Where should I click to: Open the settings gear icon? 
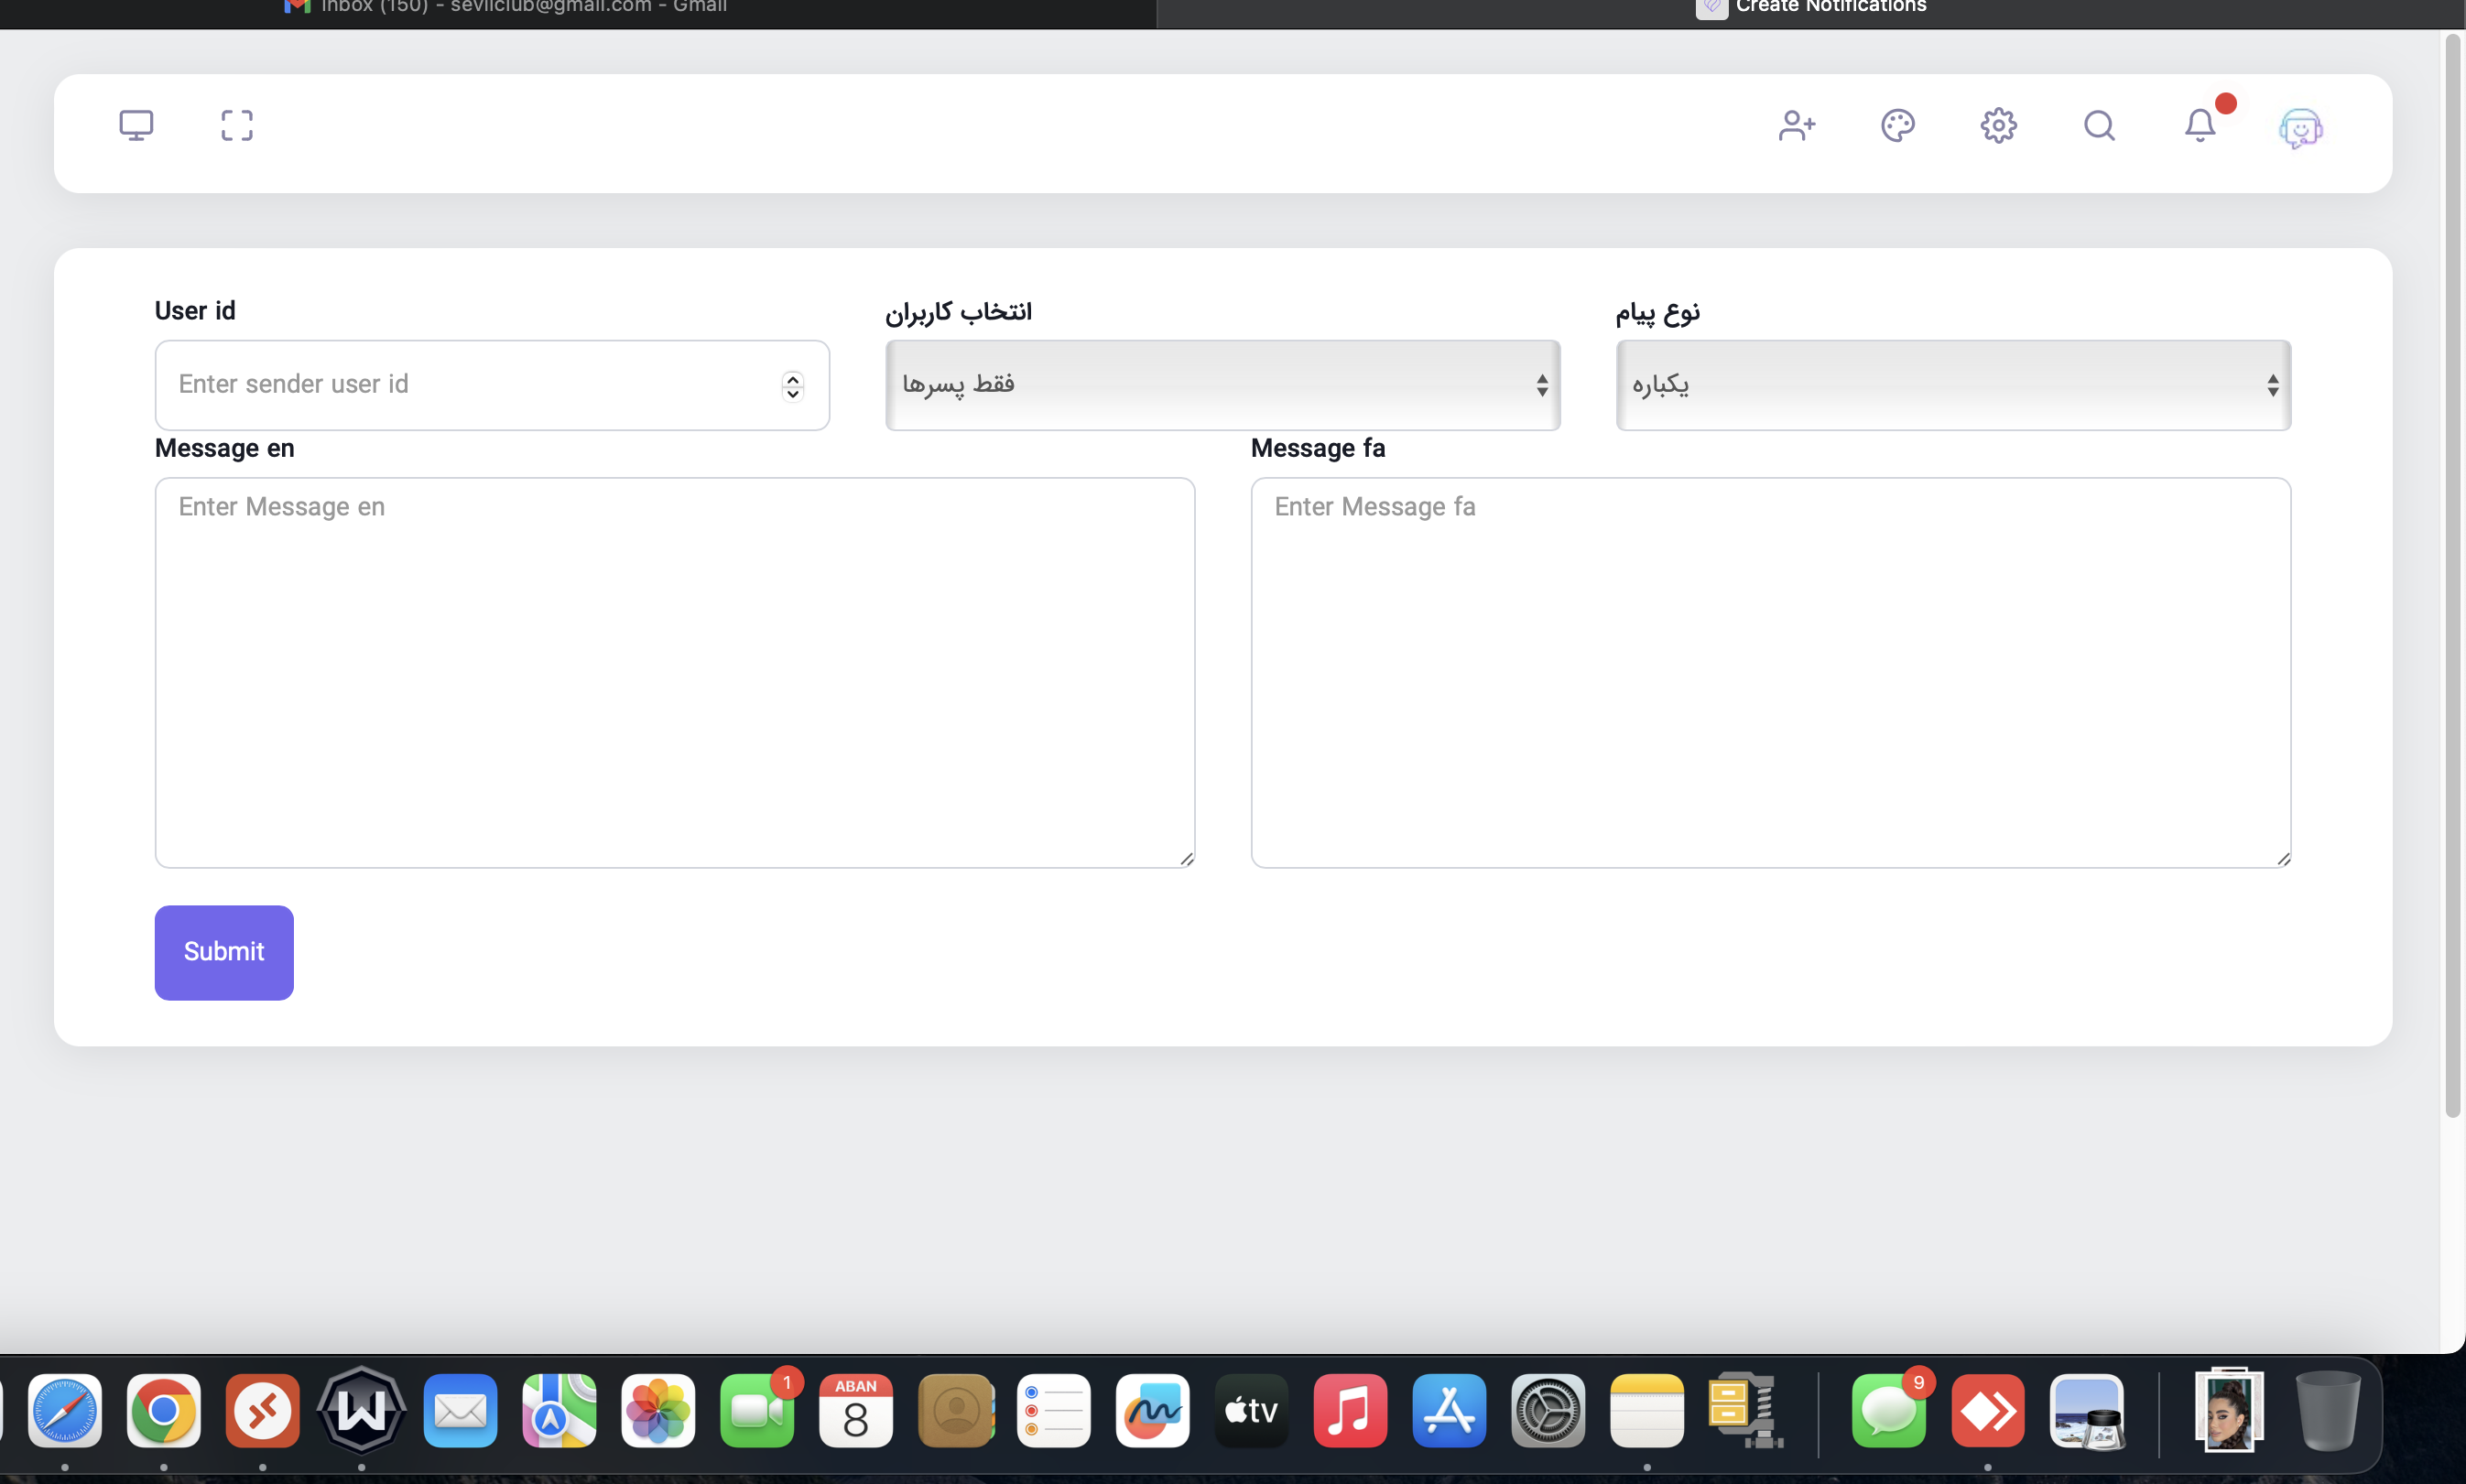(1998, 125)
